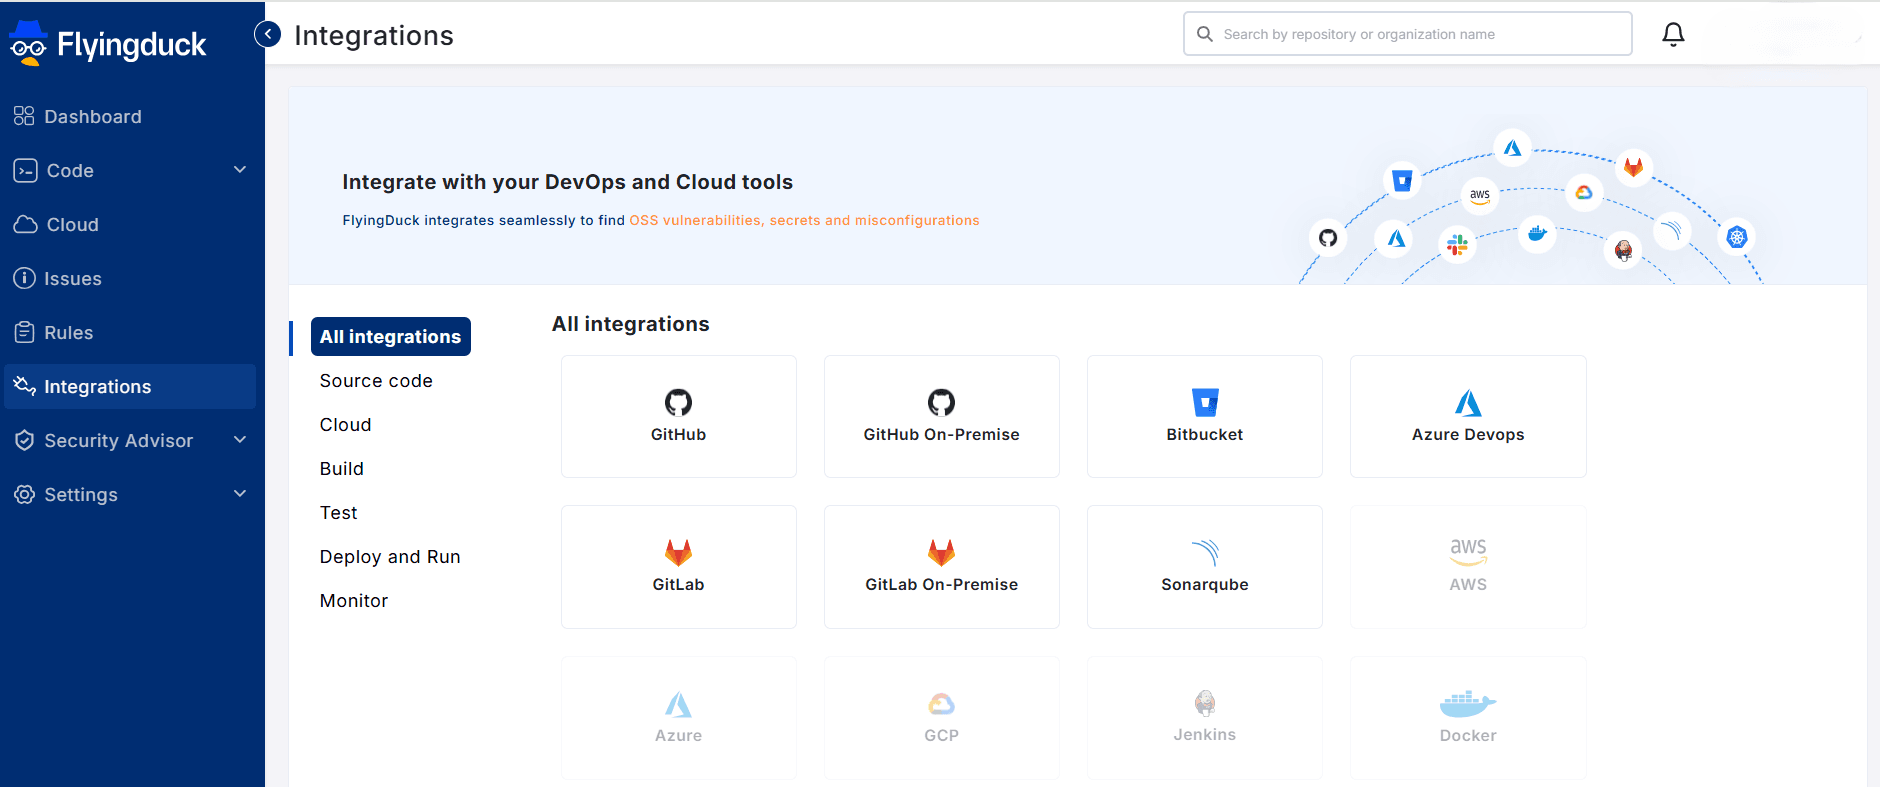Screen dimensions: 1880x787
Task: Select the Cloud integrations category
Action: pos(345,425)
